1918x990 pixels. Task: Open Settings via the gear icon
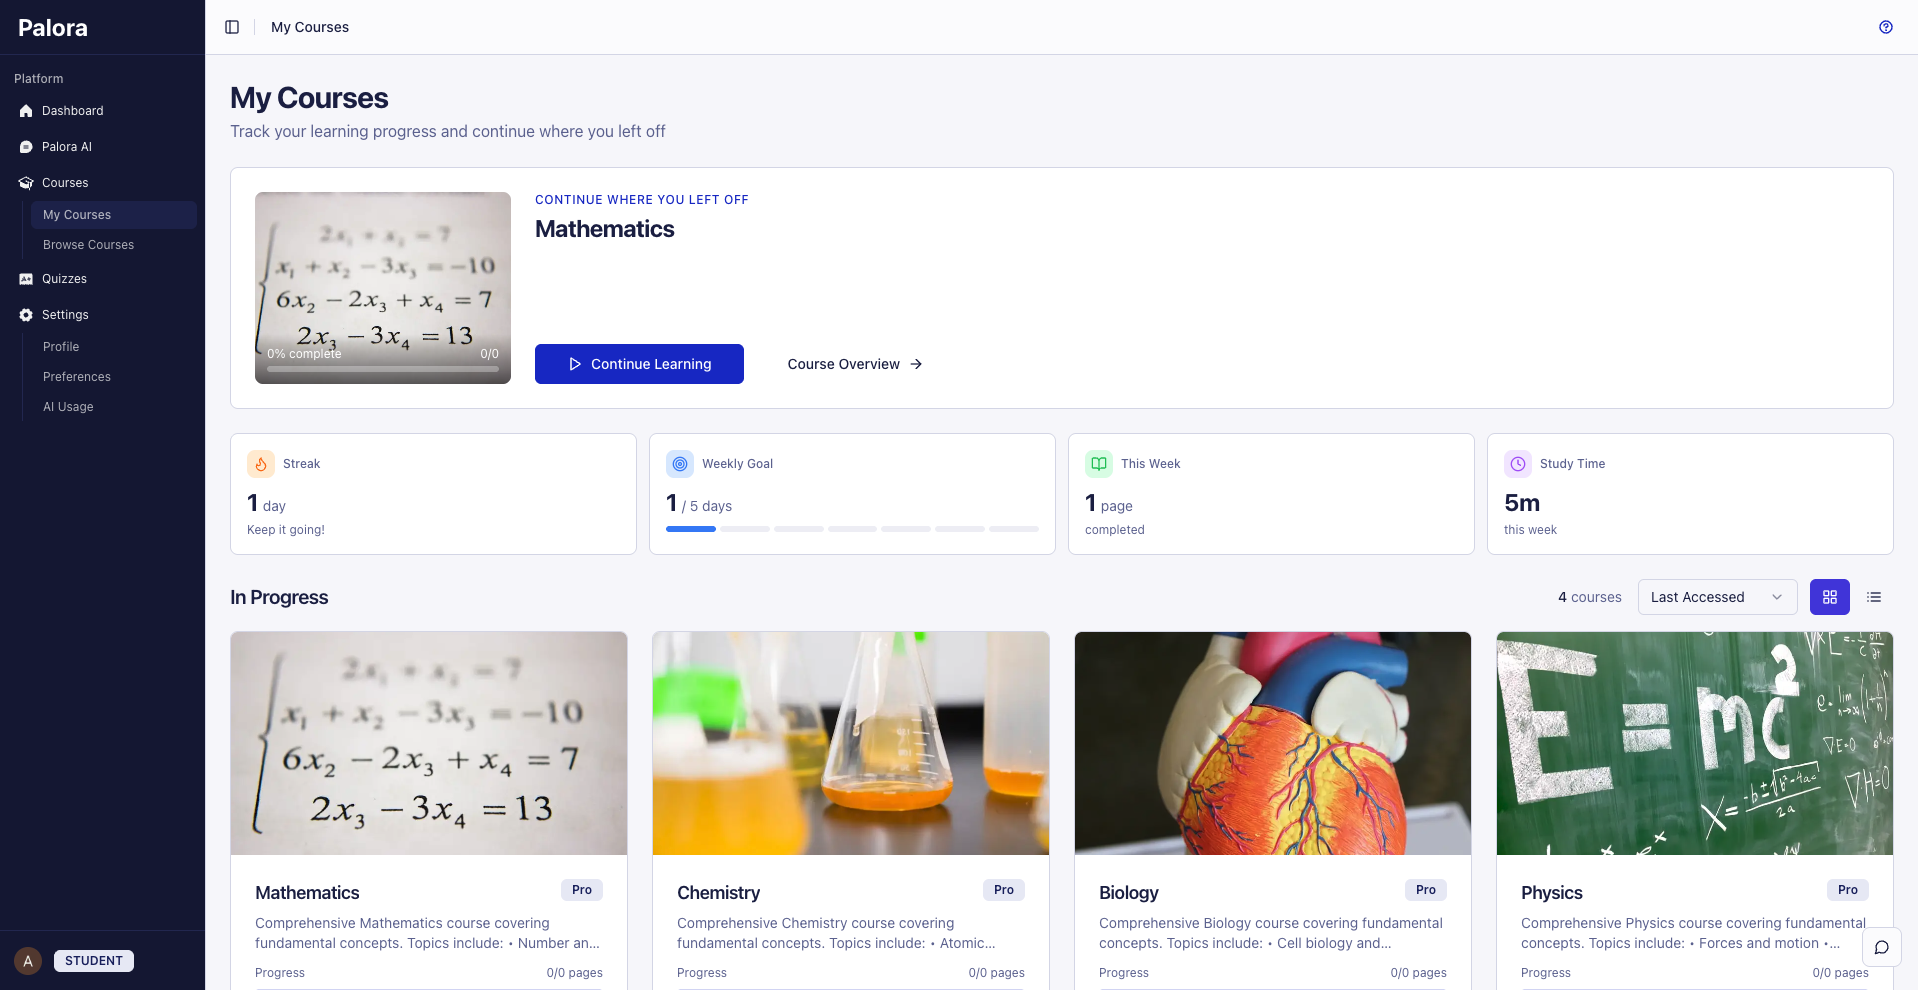click(x=23, y=315)
